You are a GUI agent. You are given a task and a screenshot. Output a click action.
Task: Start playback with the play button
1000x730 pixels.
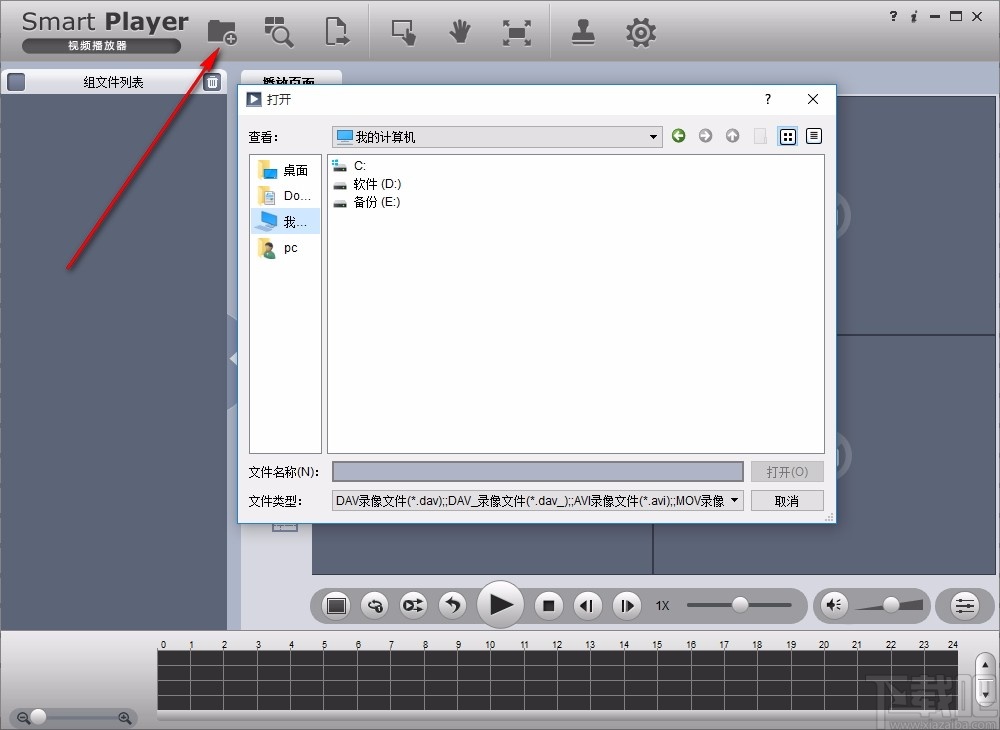pos(501,604)
